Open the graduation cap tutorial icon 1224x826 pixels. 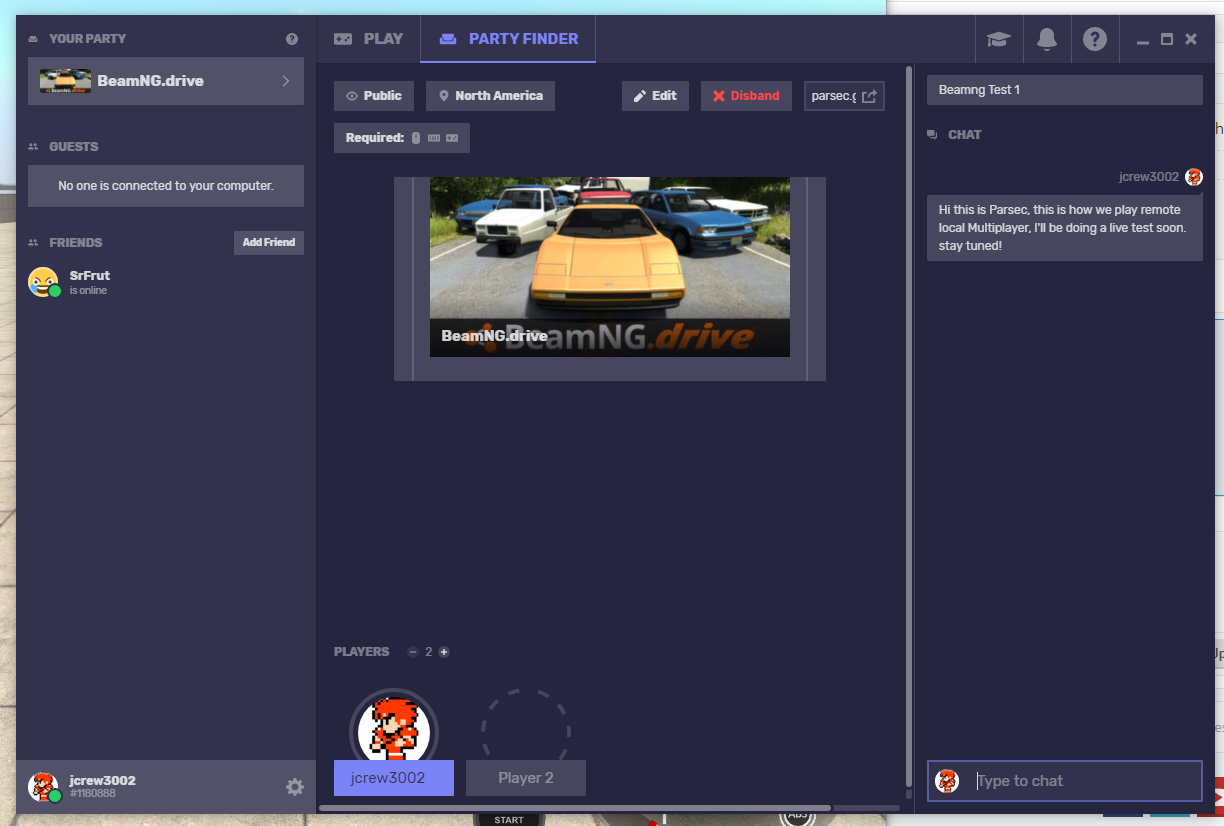coord(998,39)
